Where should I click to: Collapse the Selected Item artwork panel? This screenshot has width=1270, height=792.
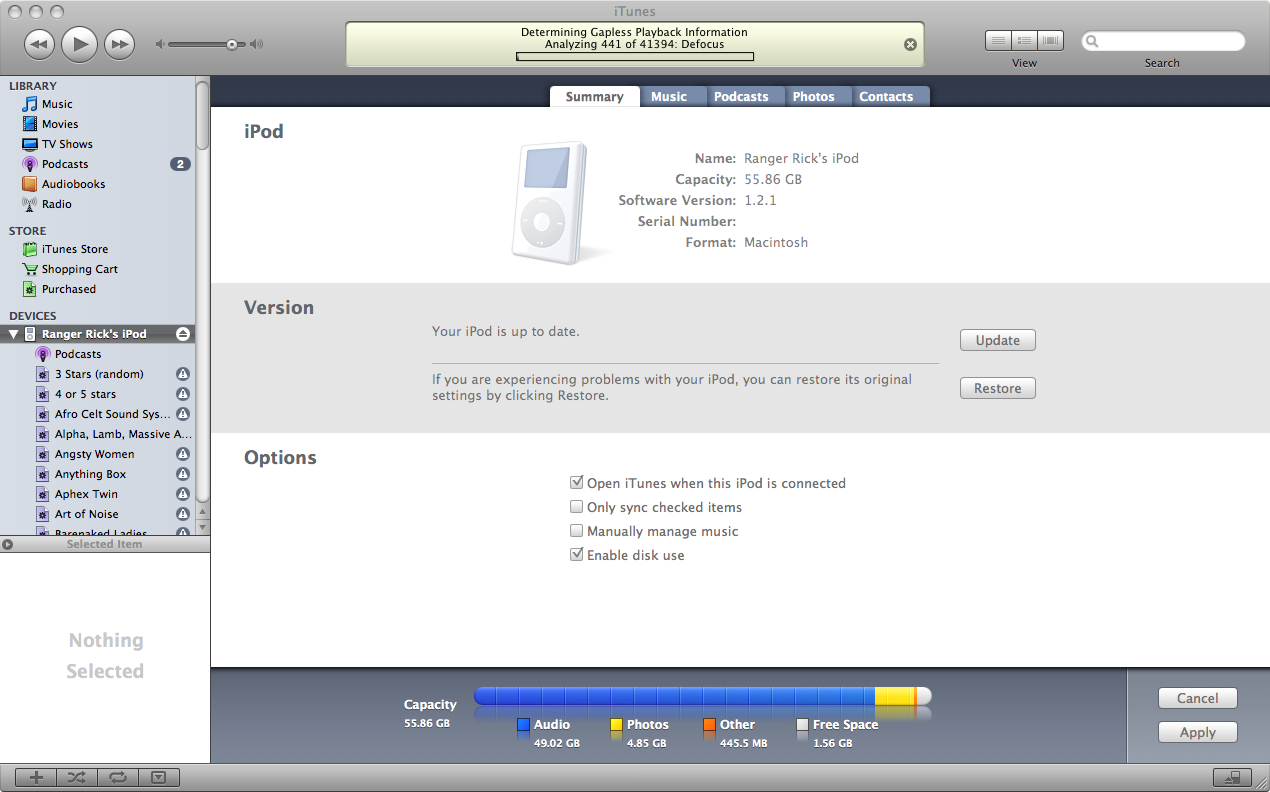click(x=7, y=545)
